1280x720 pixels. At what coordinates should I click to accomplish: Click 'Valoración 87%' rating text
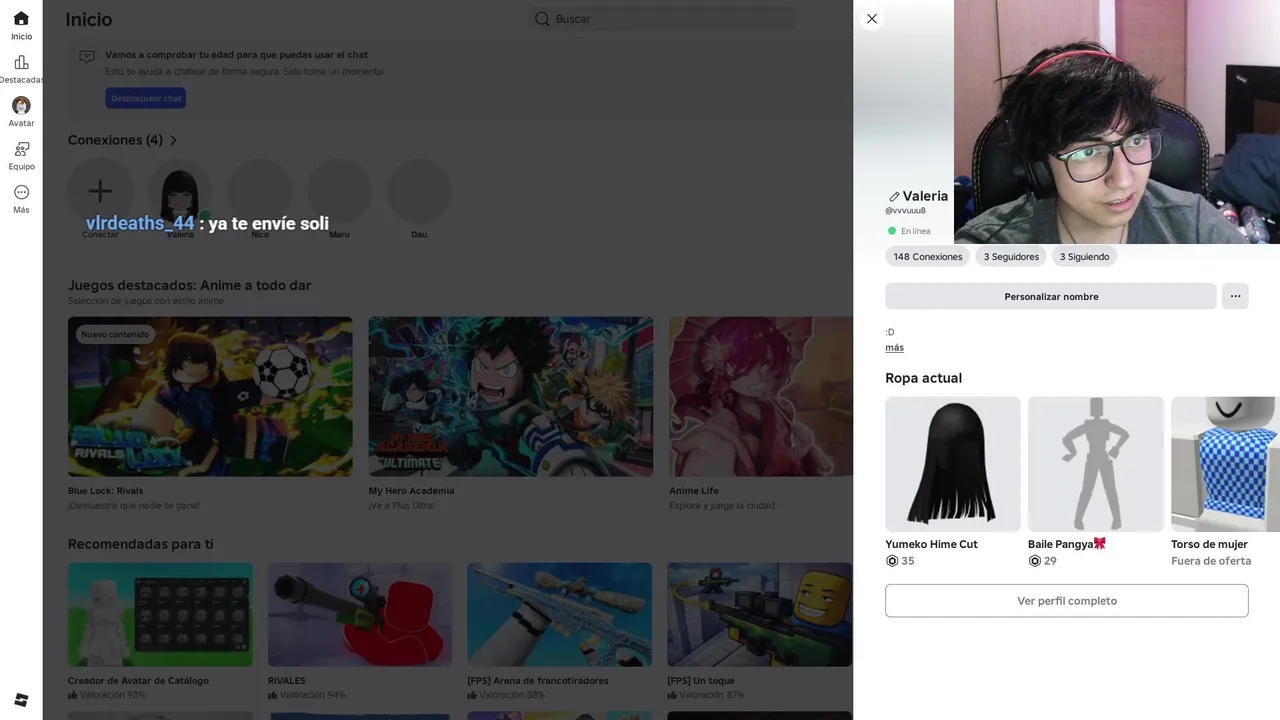[712, 695]
